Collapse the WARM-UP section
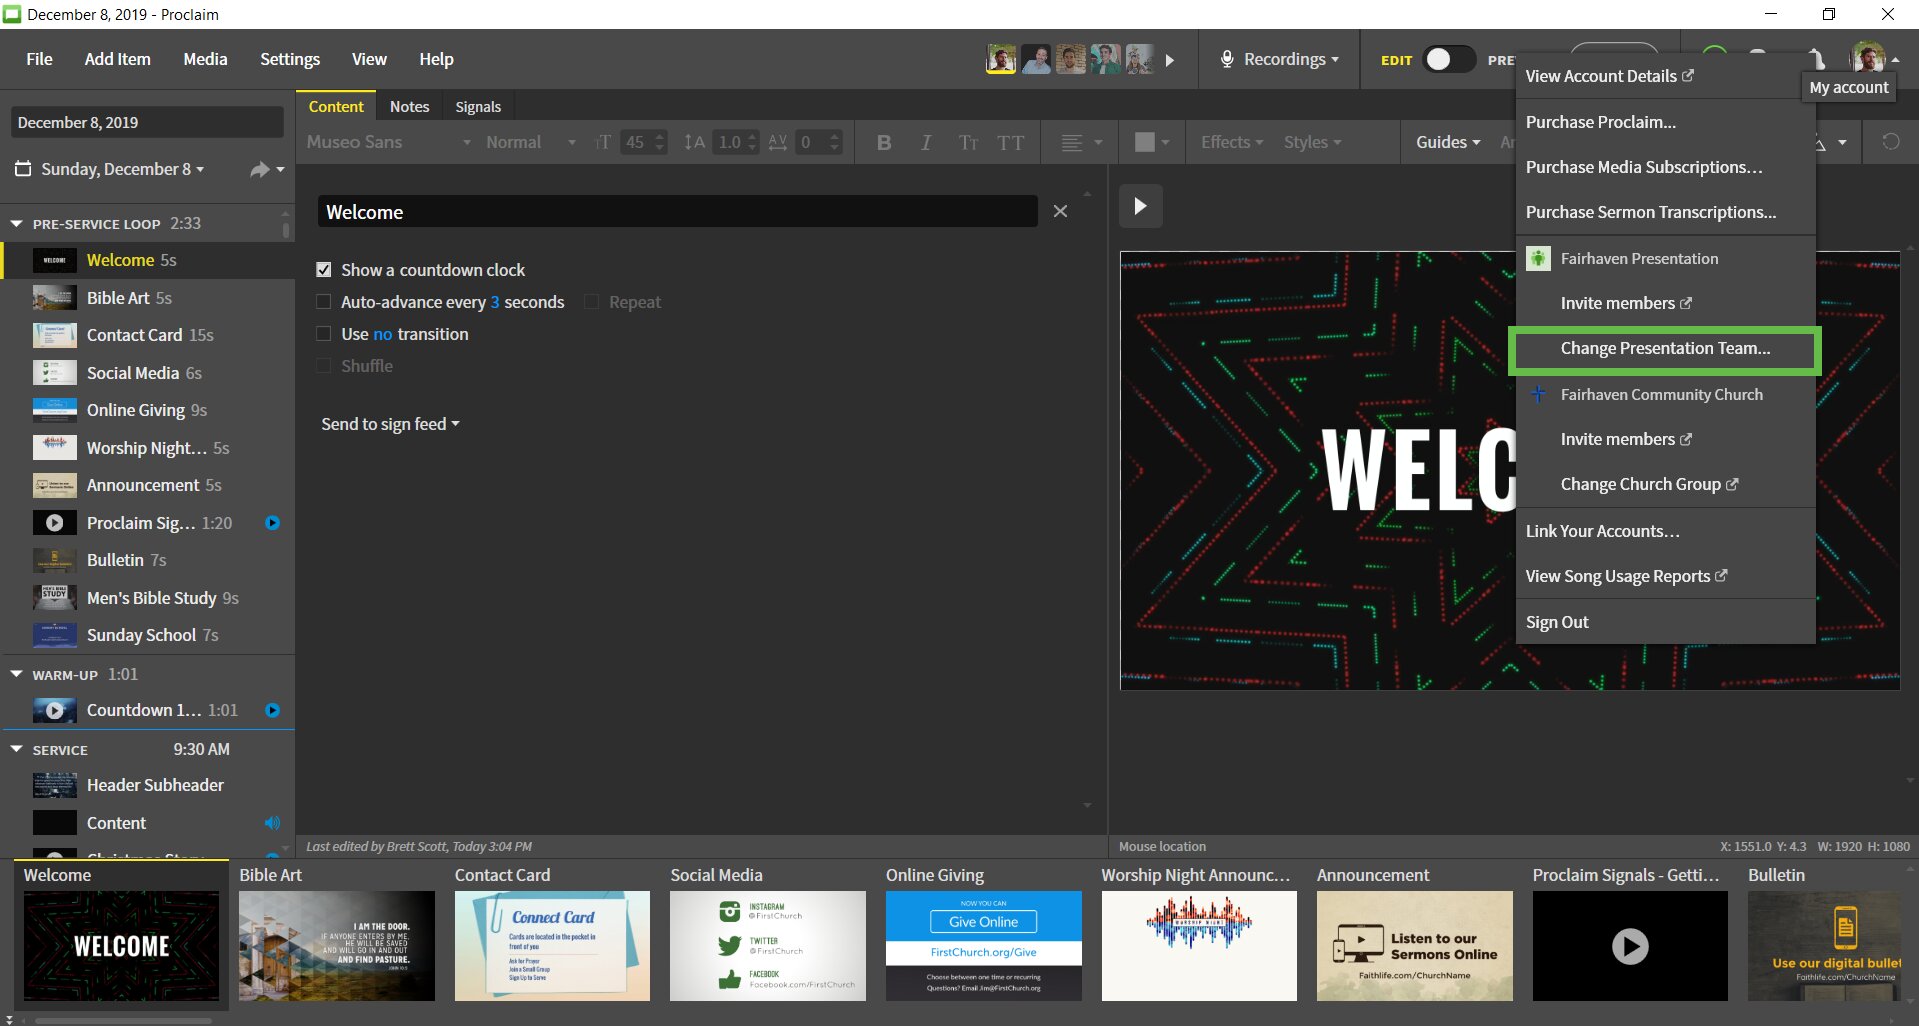 pyautogui.click(x=16, y=674)
